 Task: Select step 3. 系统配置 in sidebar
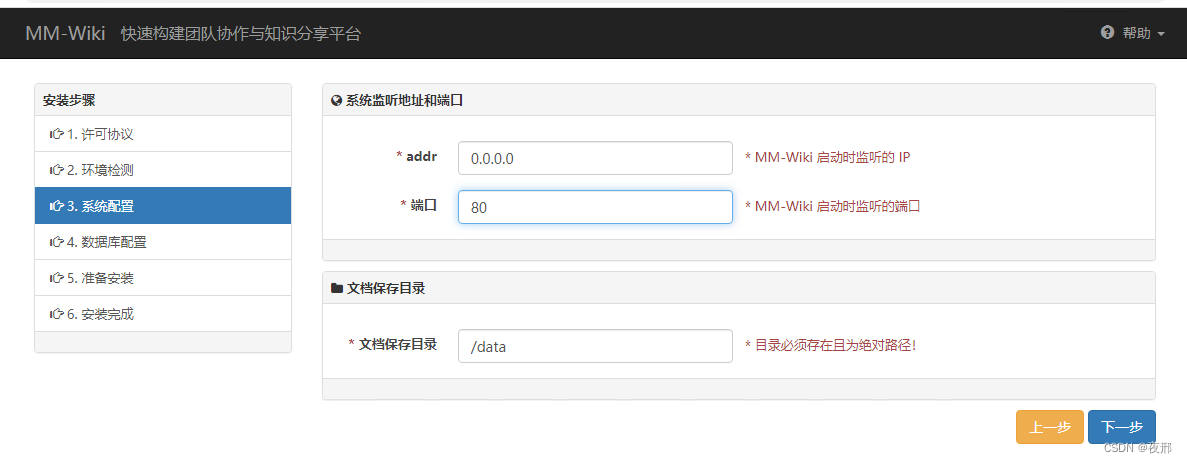163,206
